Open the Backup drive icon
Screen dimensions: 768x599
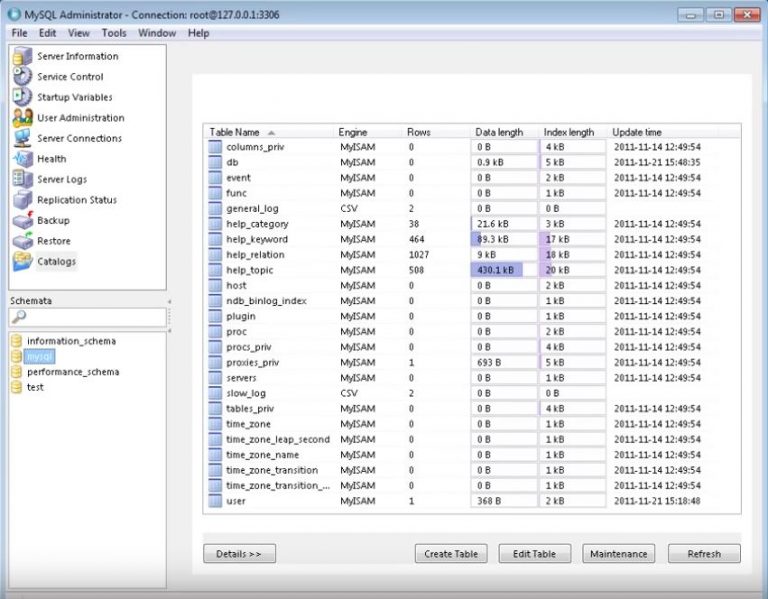[x=22, y=220]
